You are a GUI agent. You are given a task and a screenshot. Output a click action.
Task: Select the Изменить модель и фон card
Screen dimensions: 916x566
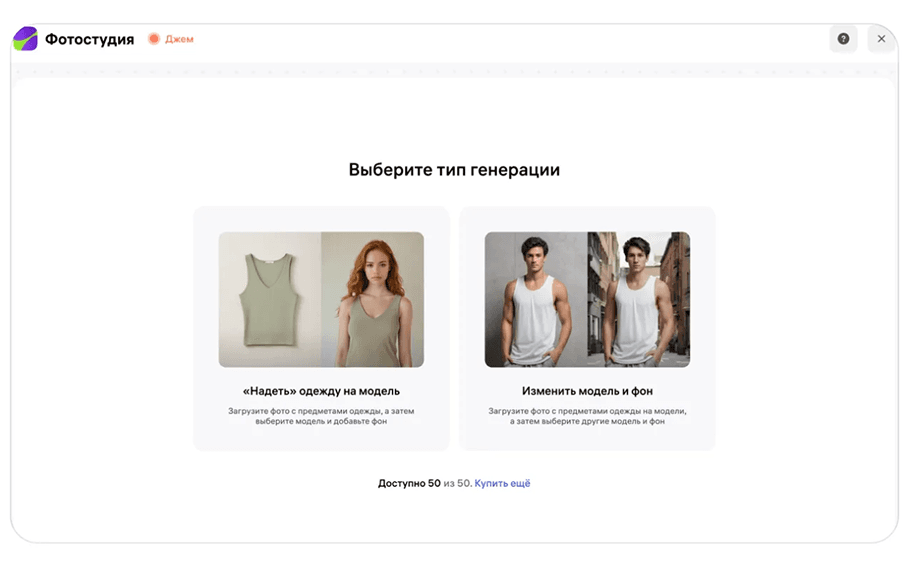(587, 328)
